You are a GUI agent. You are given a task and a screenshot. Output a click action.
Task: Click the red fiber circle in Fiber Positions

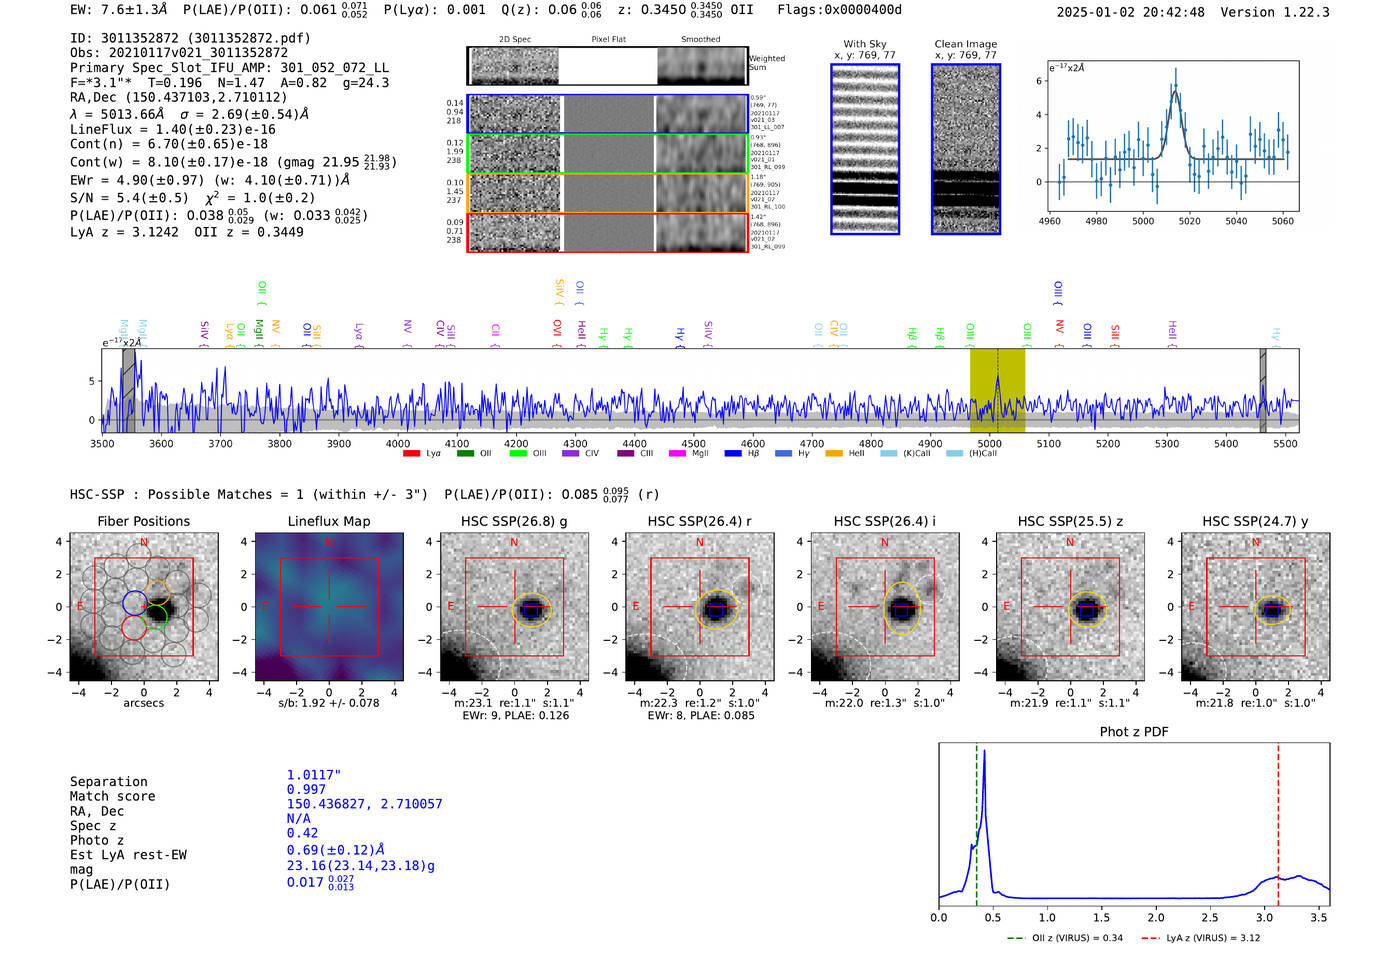tap(134, 627)
